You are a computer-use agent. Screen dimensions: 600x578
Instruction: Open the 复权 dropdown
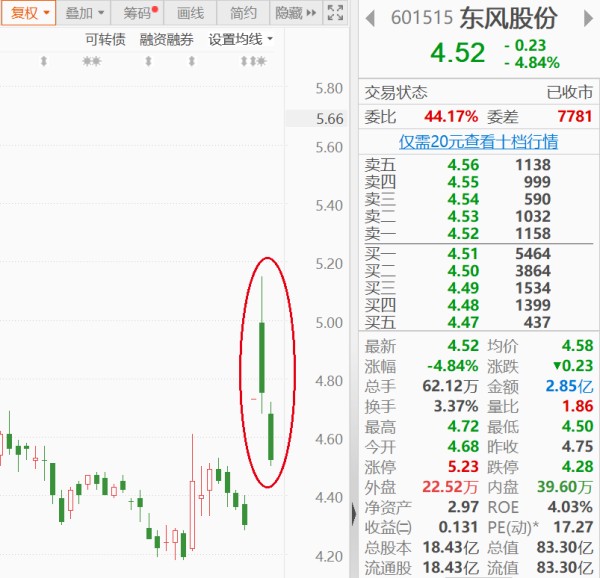click(29, 13)
